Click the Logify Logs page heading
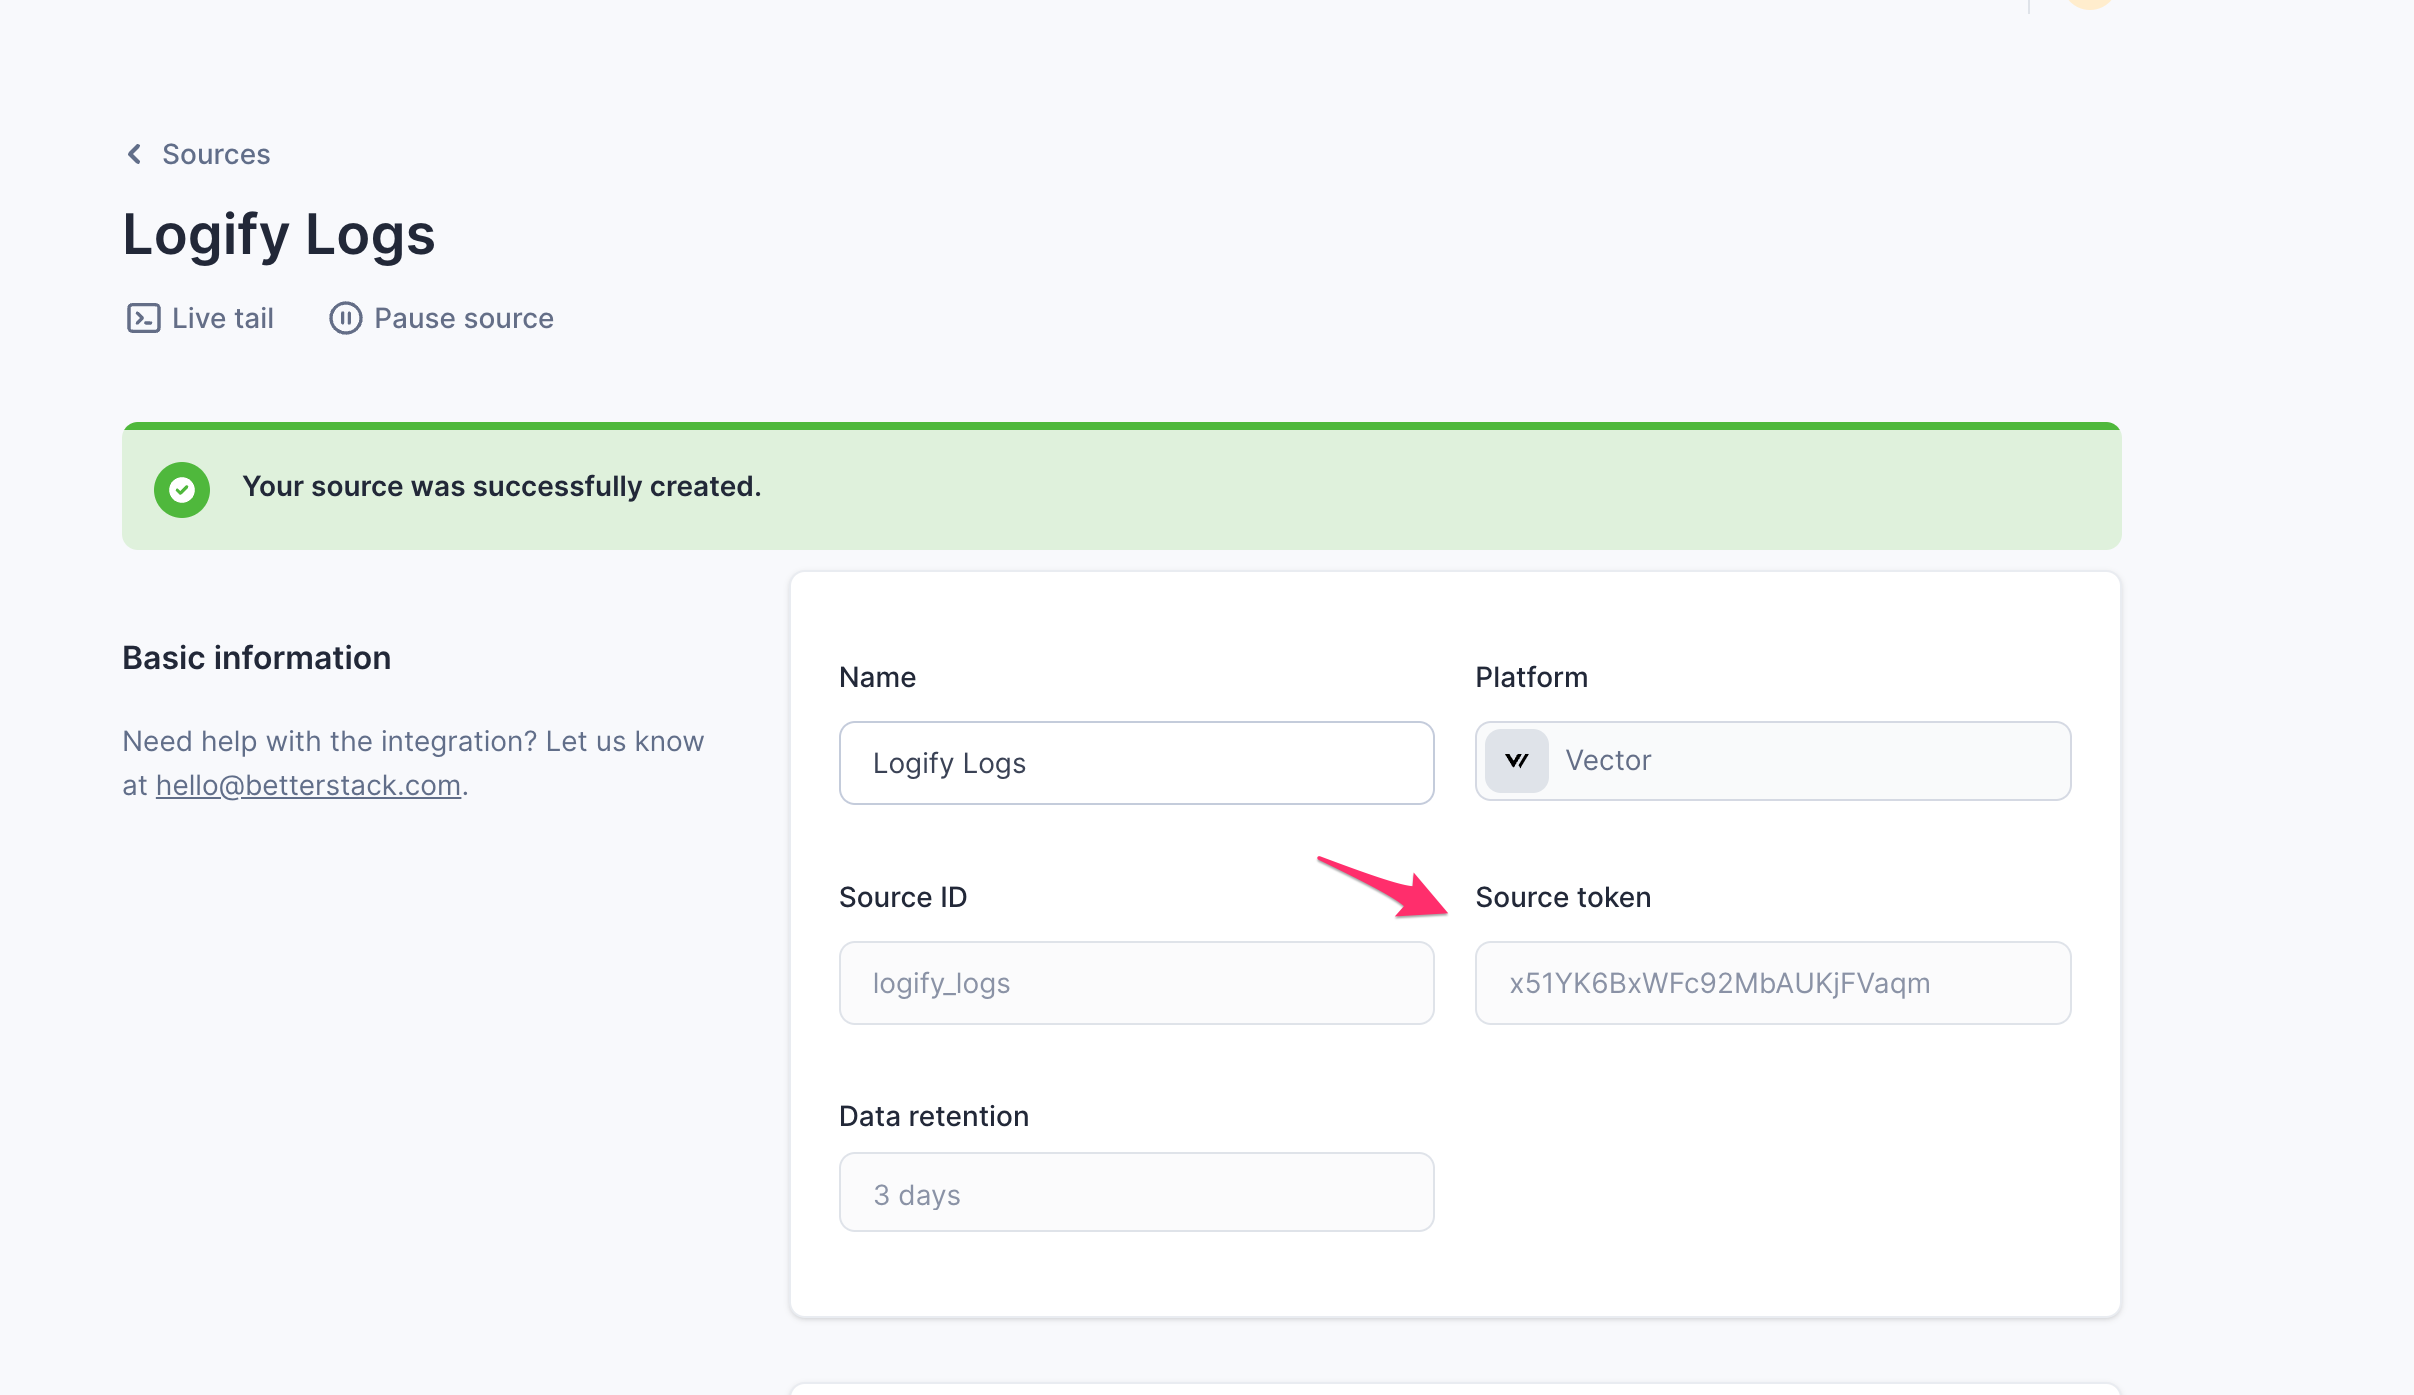Viewport: 2414px width, 1395px height. pos(279,235)
